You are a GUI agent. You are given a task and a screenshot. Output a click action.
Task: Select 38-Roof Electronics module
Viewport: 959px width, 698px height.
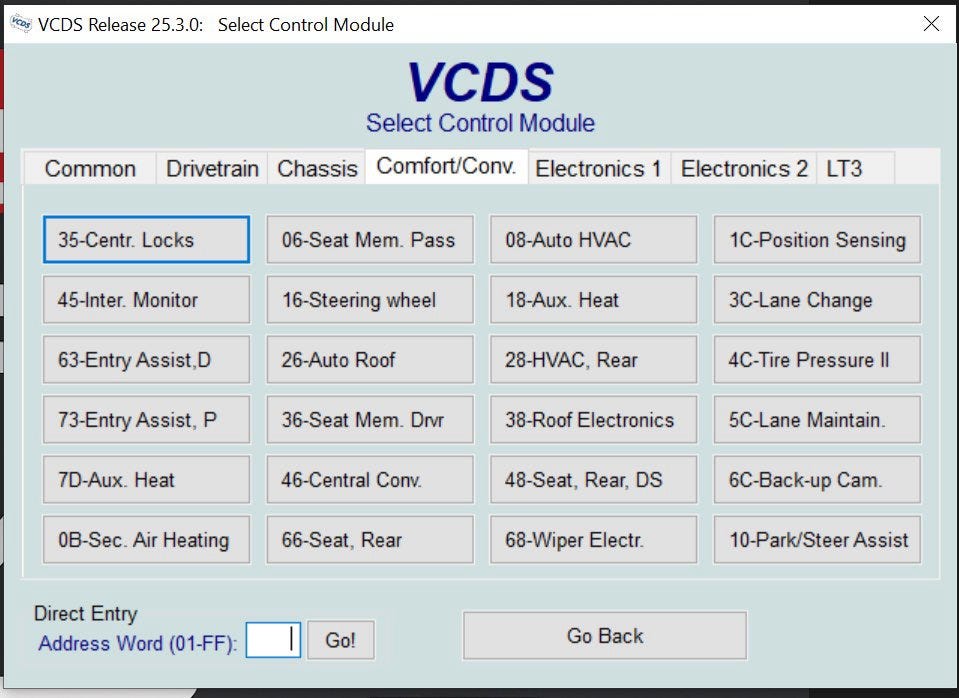point(593,419)
